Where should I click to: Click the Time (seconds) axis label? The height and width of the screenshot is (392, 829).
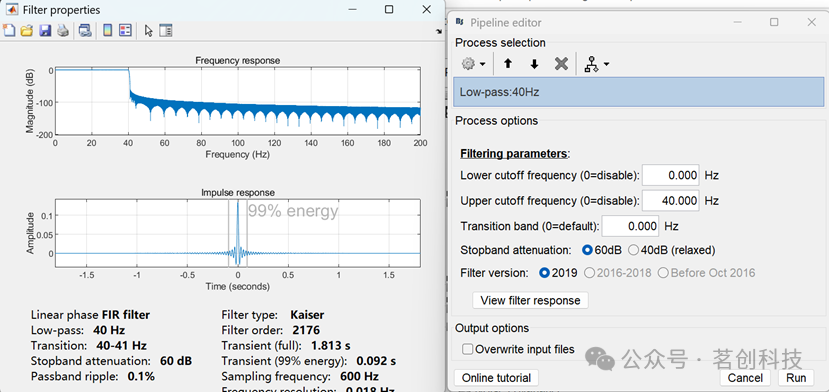point(238,286)
